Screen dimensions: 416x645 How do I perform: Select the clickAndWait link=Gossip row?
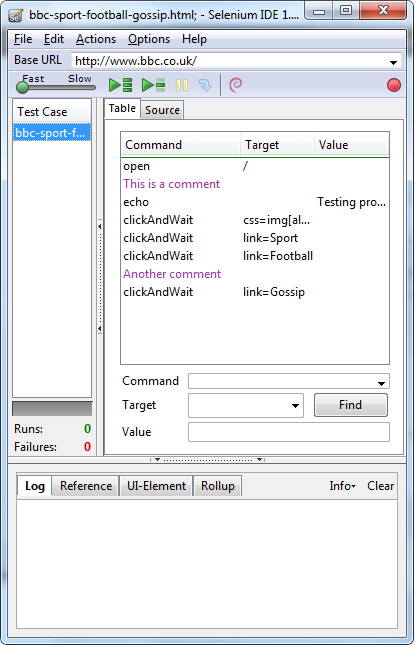255,292
